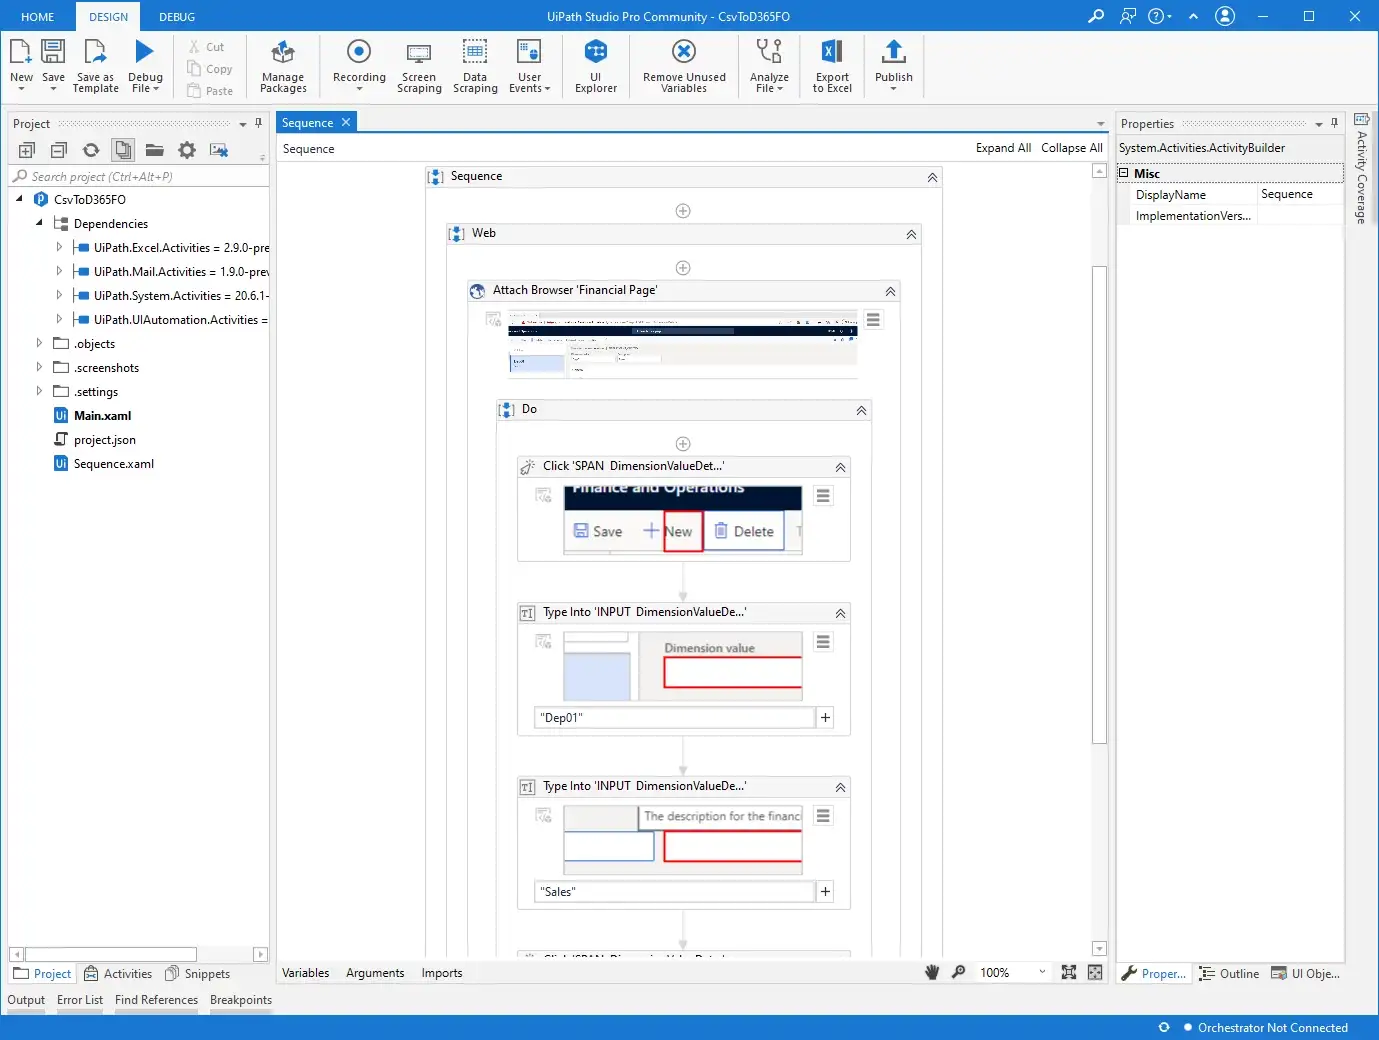Screen dimensions: 1379x1040
Task: Open the Arguments panel
Action: pyautogui.click(x=375, y=973)
